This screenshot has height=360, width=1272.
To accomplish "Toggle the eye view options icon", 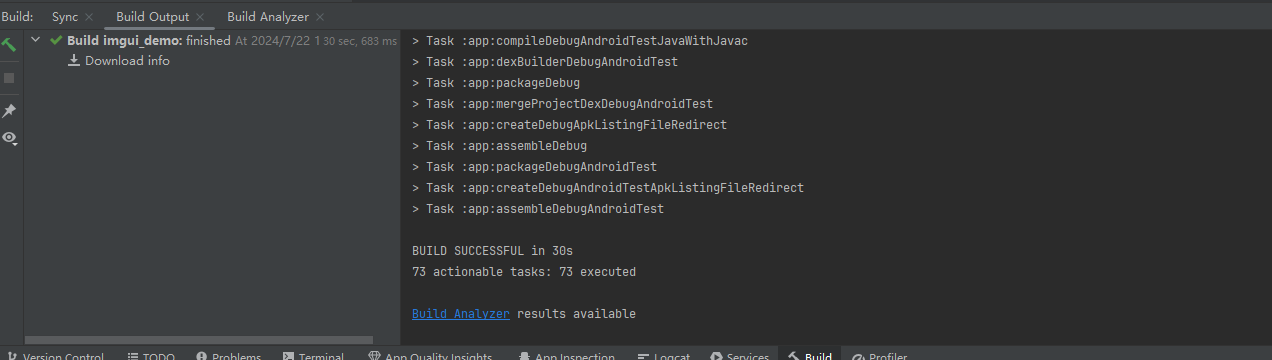I will (10, 138).
